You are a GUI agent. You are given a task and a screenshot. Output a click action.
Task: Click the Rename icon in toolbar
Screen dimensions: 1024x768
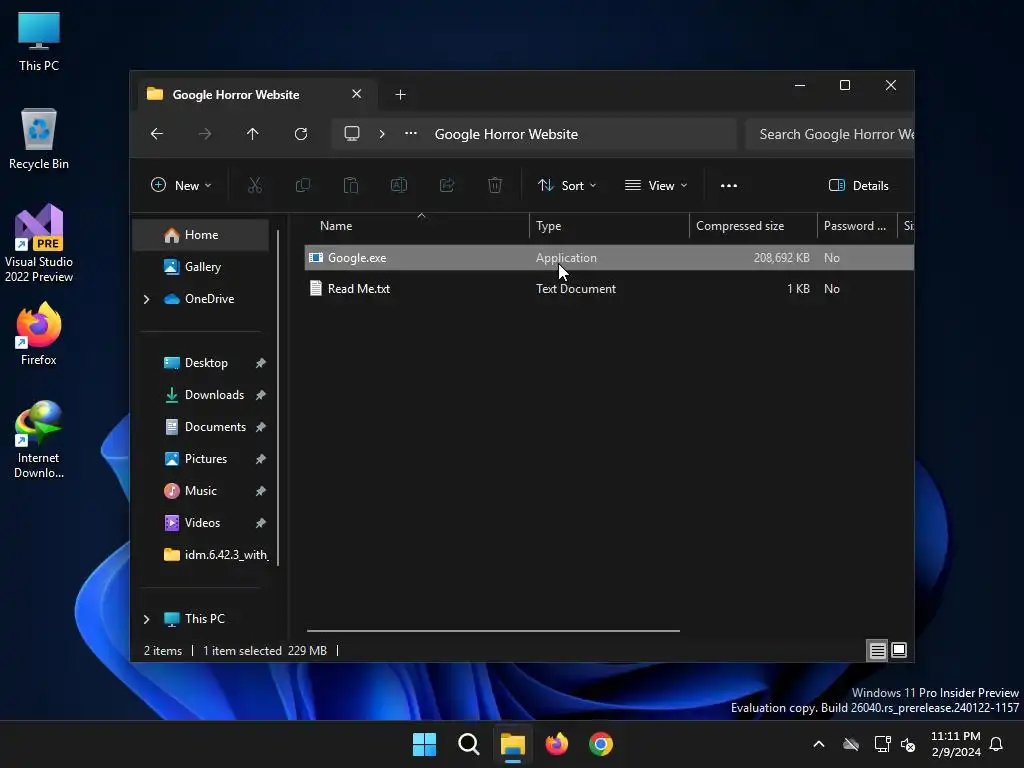(x=399, y=185)
